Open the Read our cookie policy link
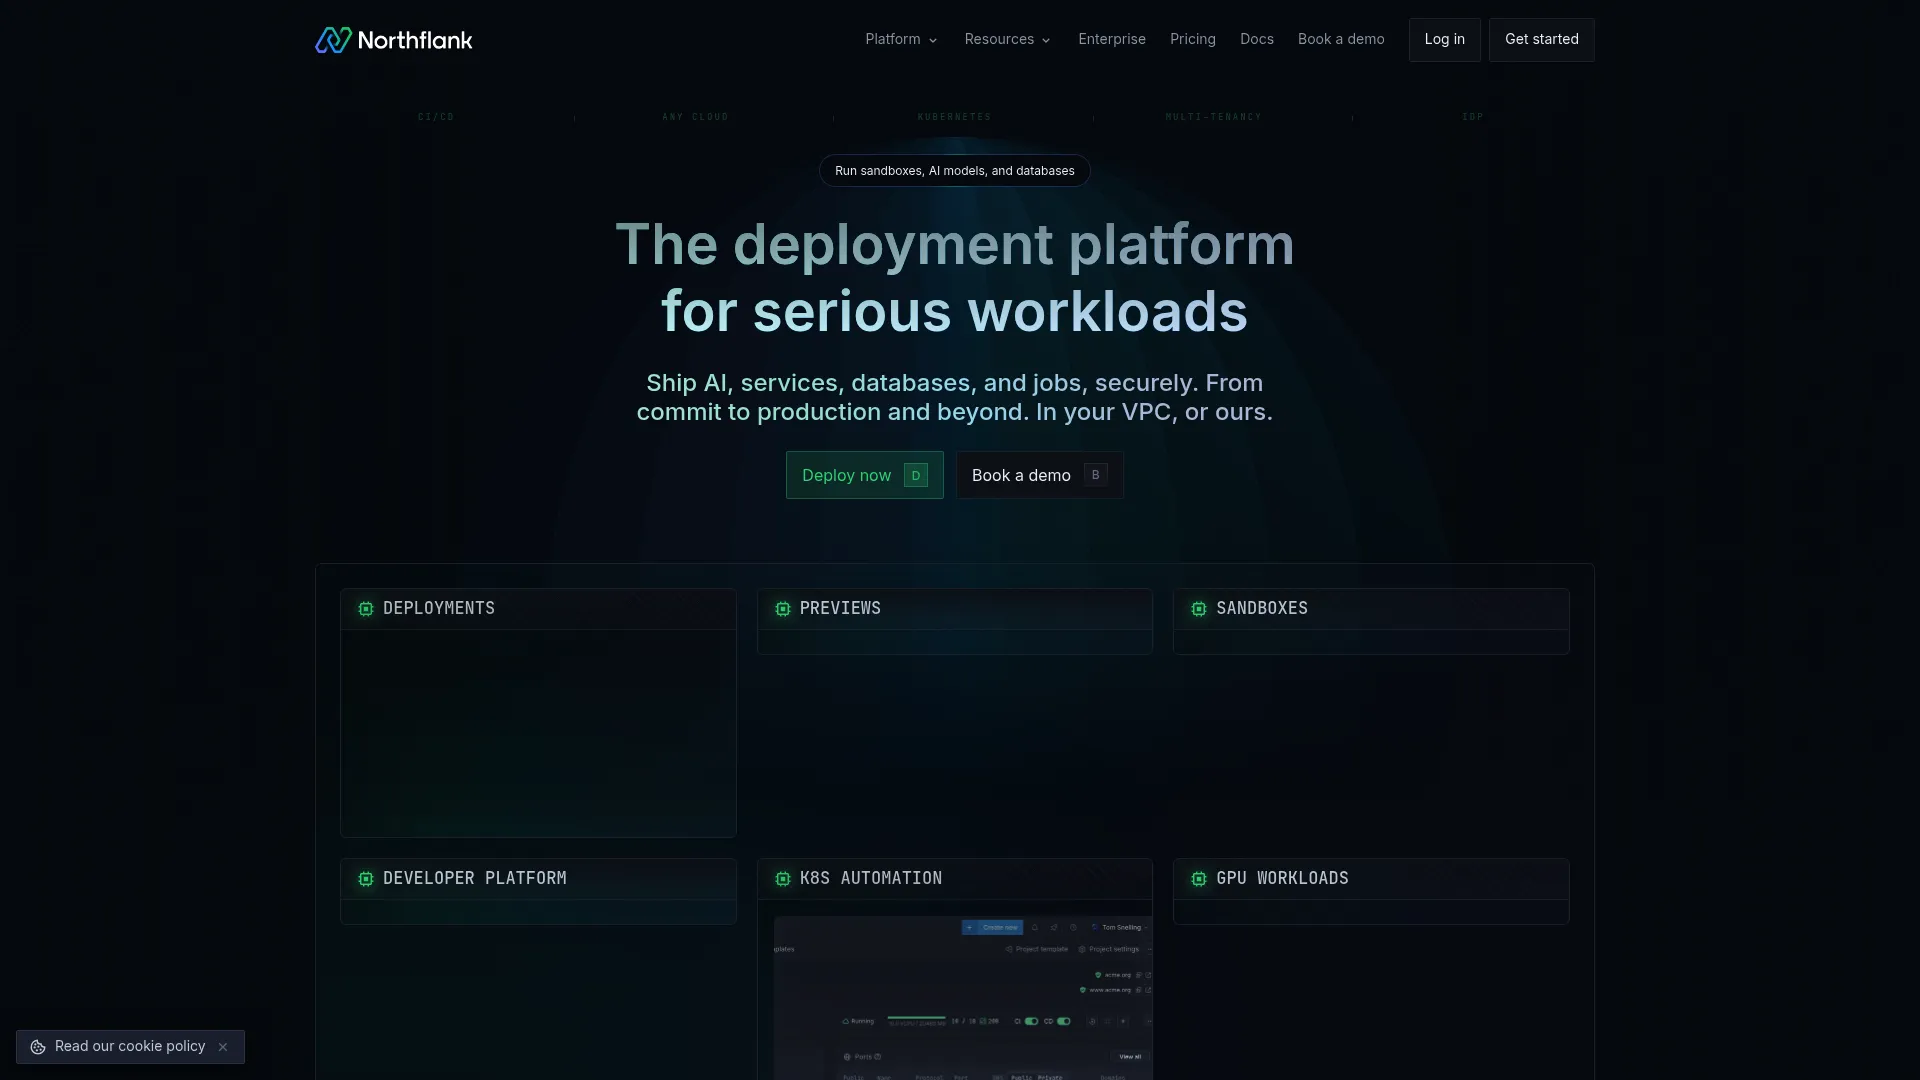Screen dimensions: 1920x1080 point(130,1046)
